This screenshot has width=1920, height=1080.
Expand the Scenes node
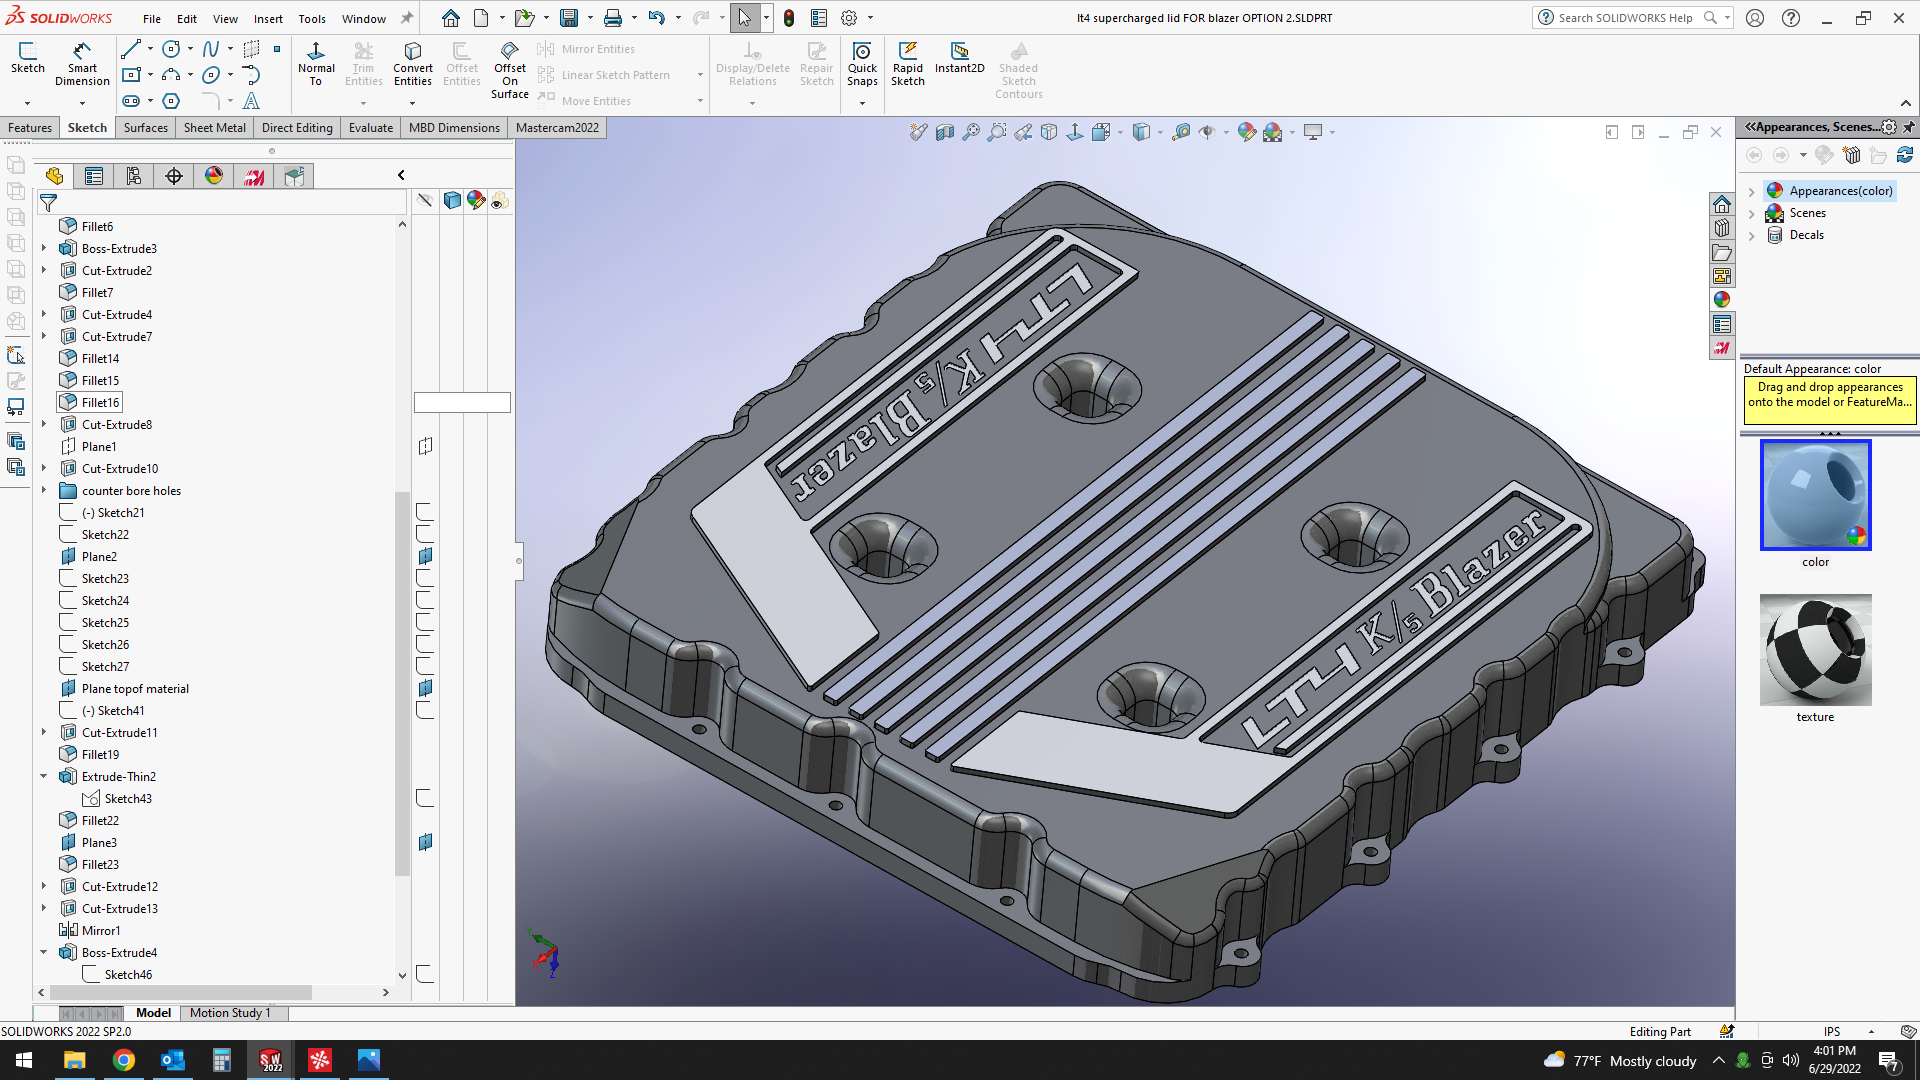point(1752,213)
